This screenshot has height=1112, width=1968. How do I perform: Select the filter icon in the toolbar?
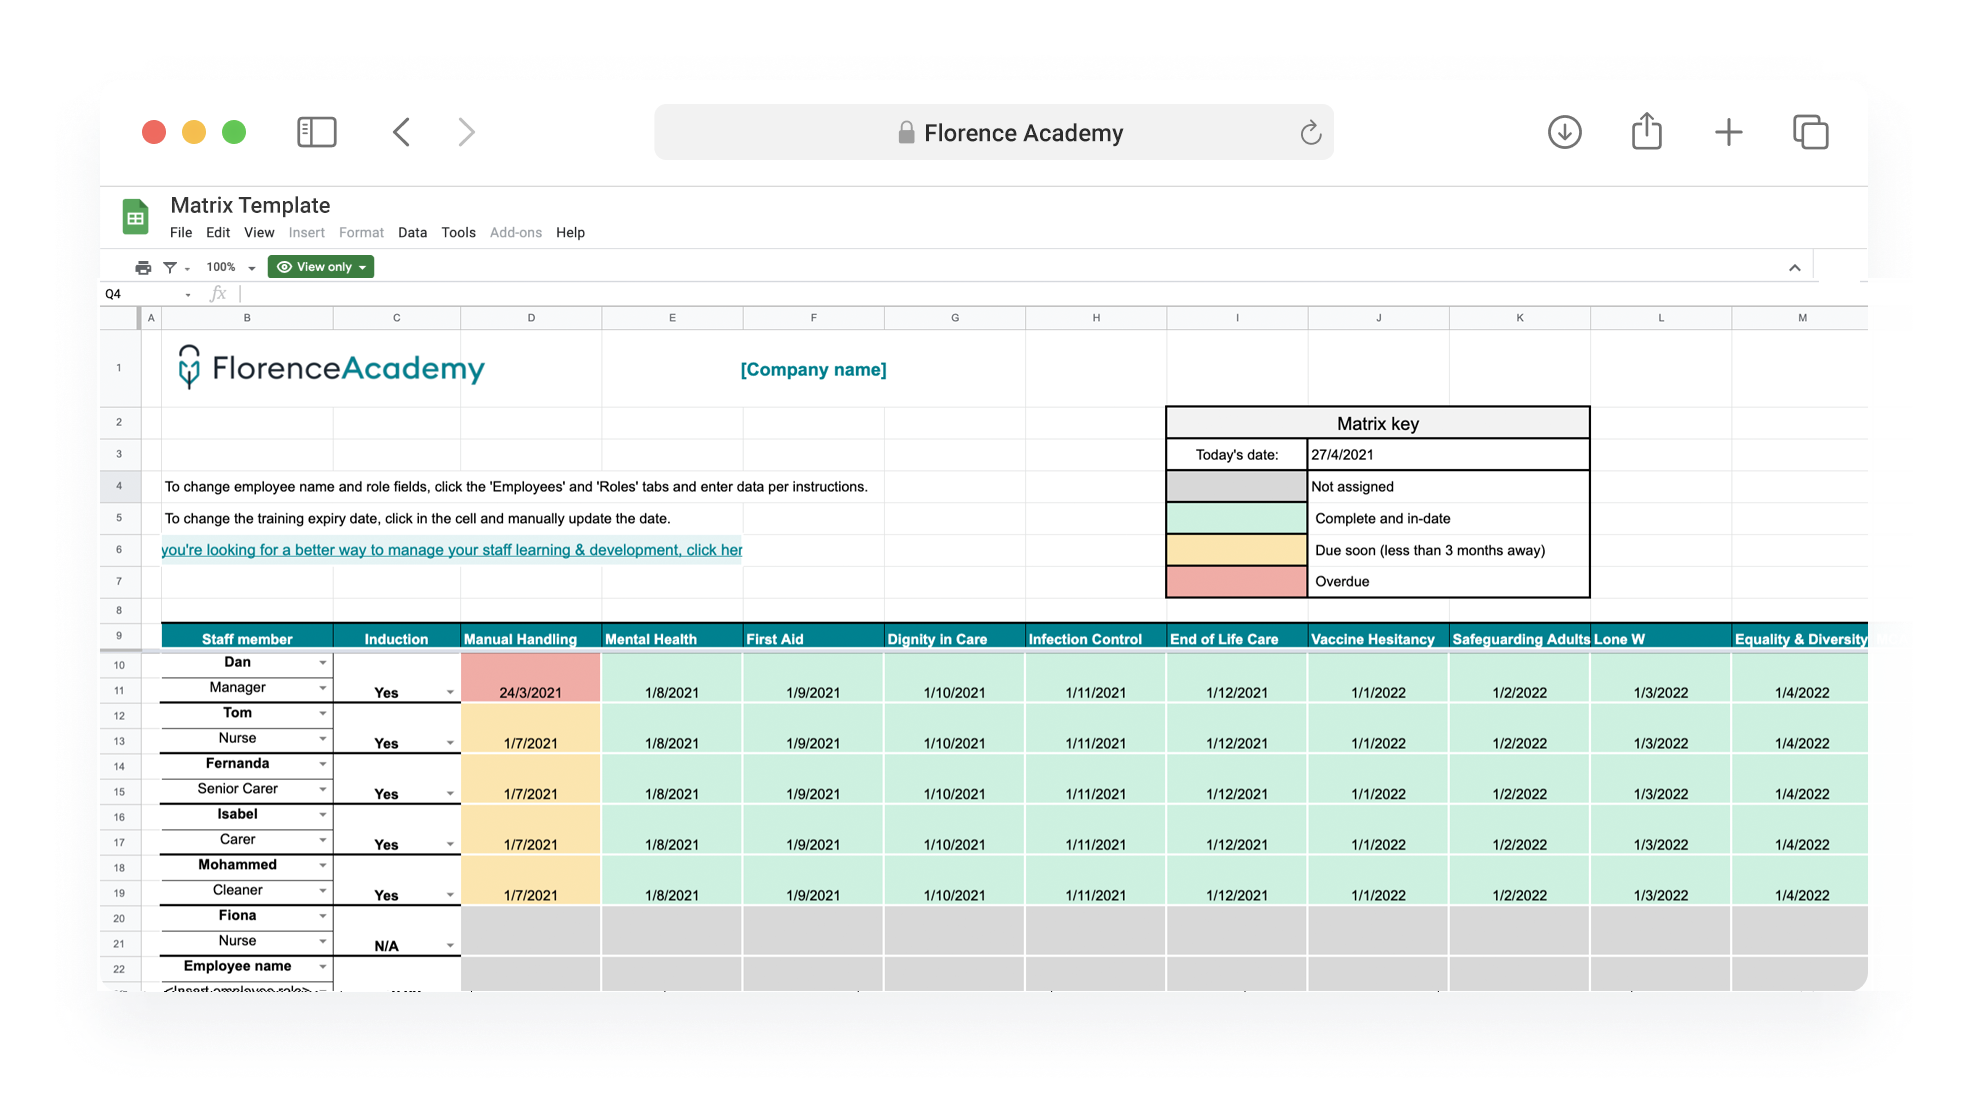[x=172, y=267]
